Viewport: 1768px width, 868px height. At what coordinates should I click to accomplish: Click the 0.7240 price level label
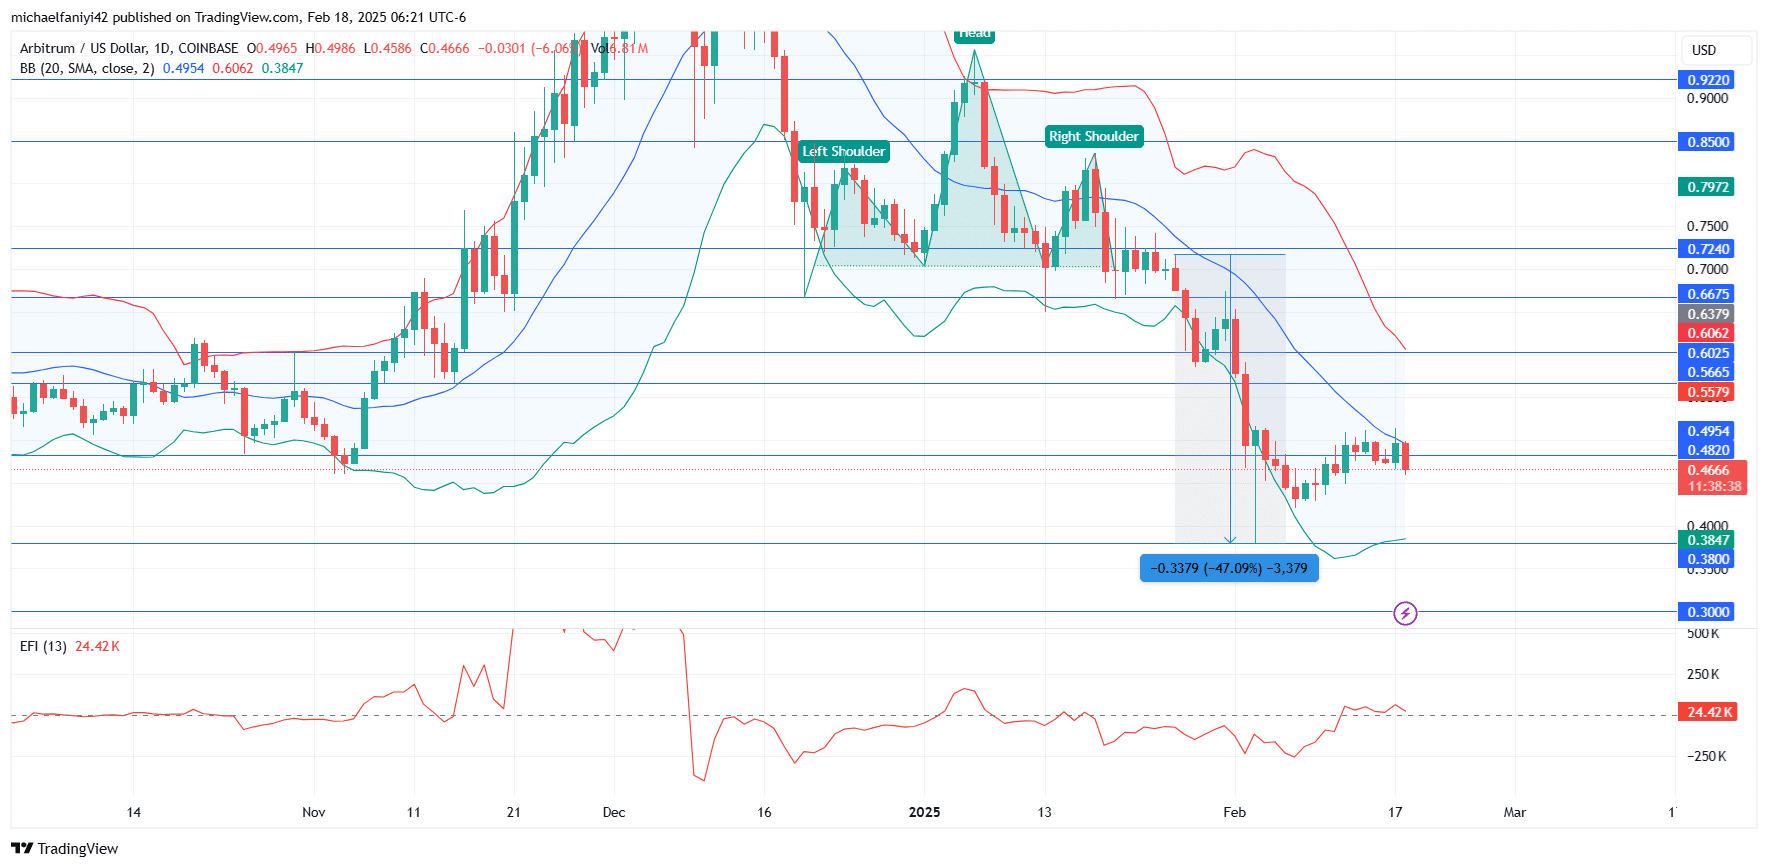(1706, 249)
